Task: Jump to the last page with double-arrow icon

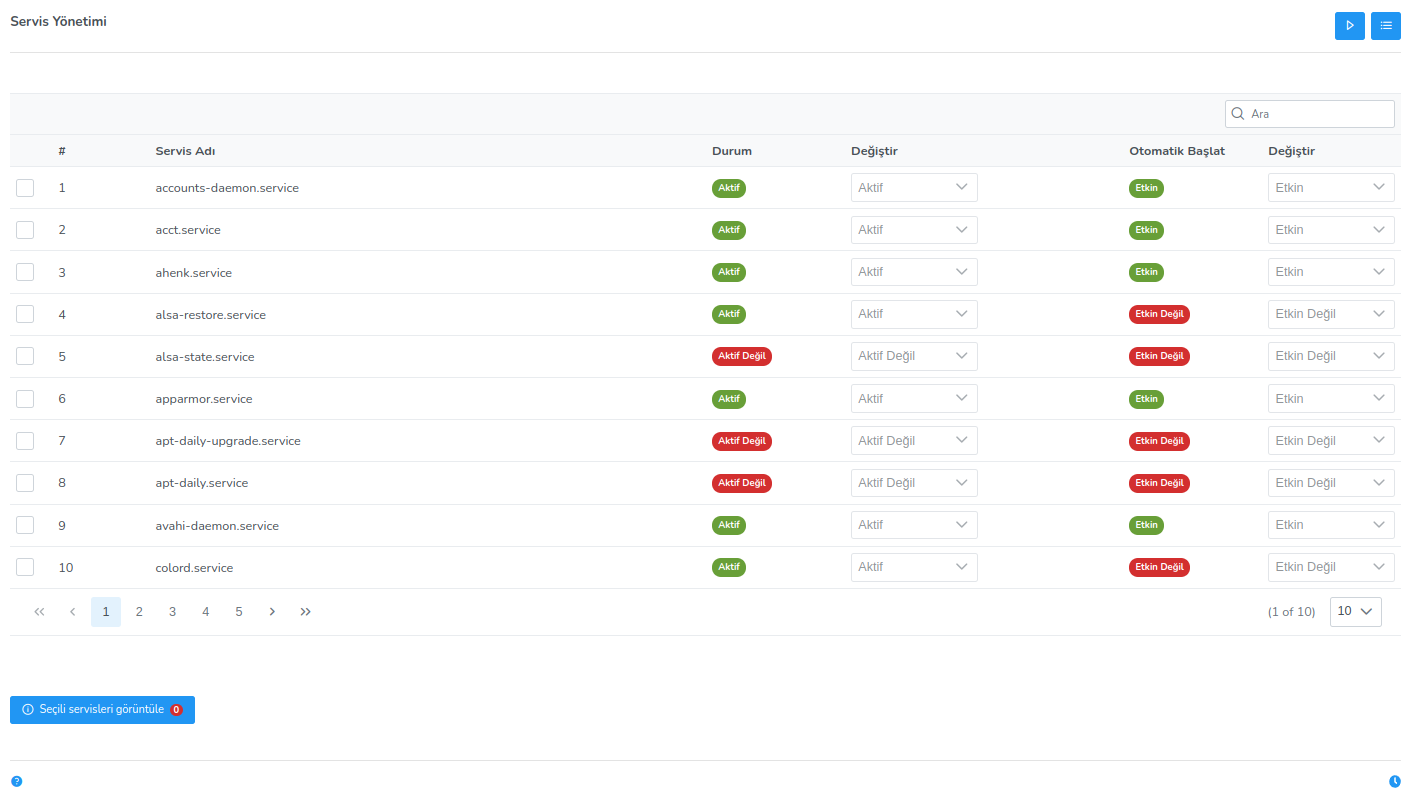Action: coord(305,611)
